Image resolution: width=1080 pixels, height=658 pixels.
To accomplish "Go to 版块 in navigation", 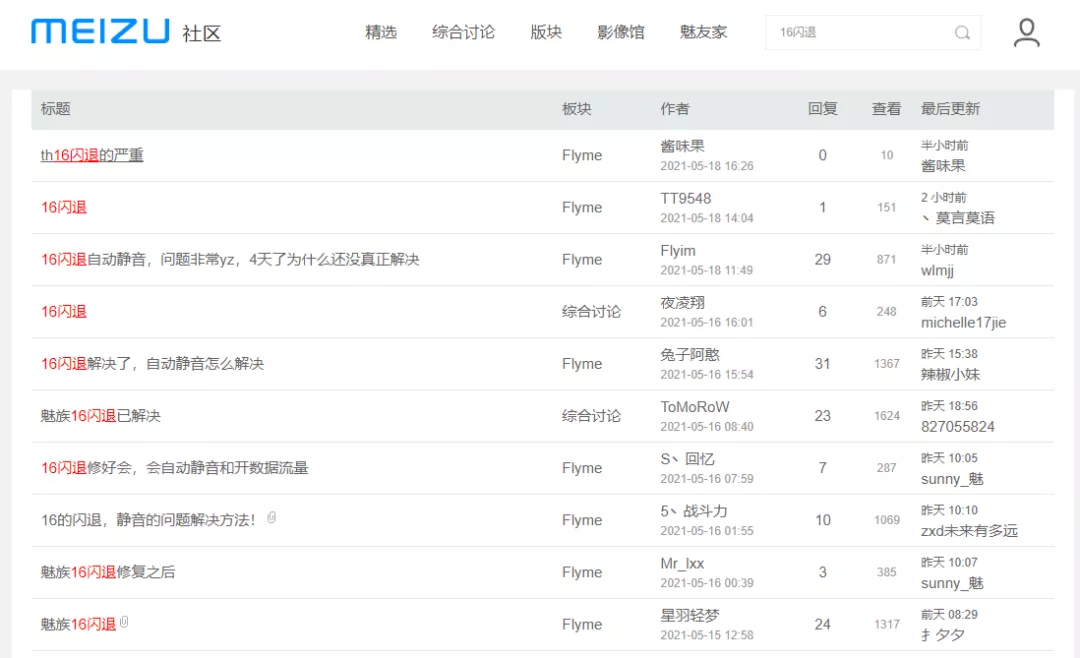I will (x=546, y=32).
